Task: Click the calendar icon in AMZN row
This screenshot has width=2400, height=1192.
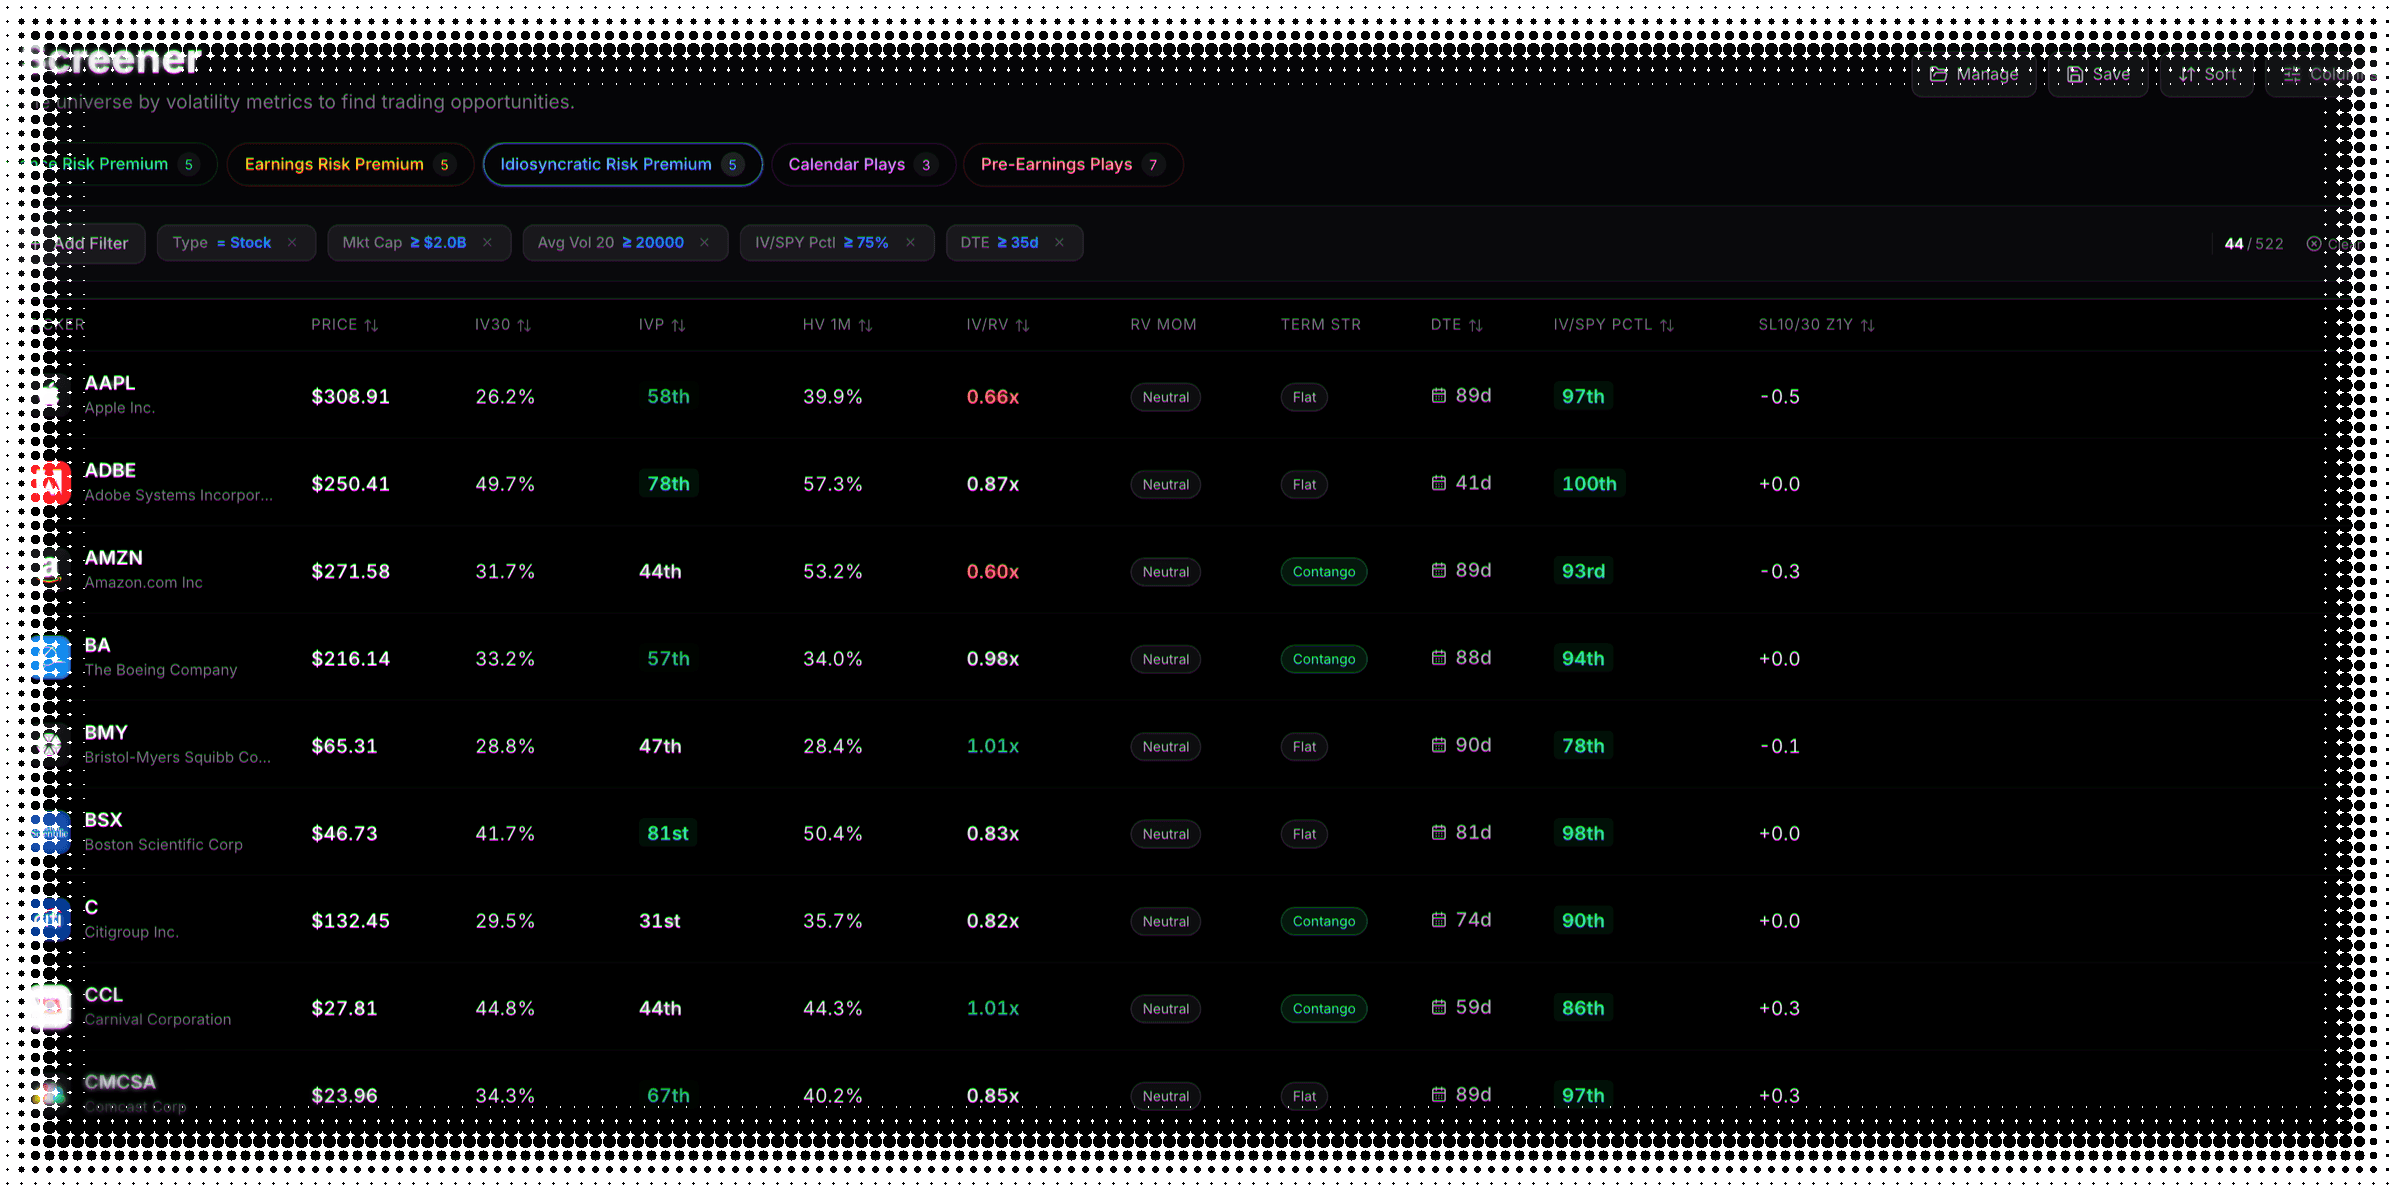Action: pos(1439,570)
